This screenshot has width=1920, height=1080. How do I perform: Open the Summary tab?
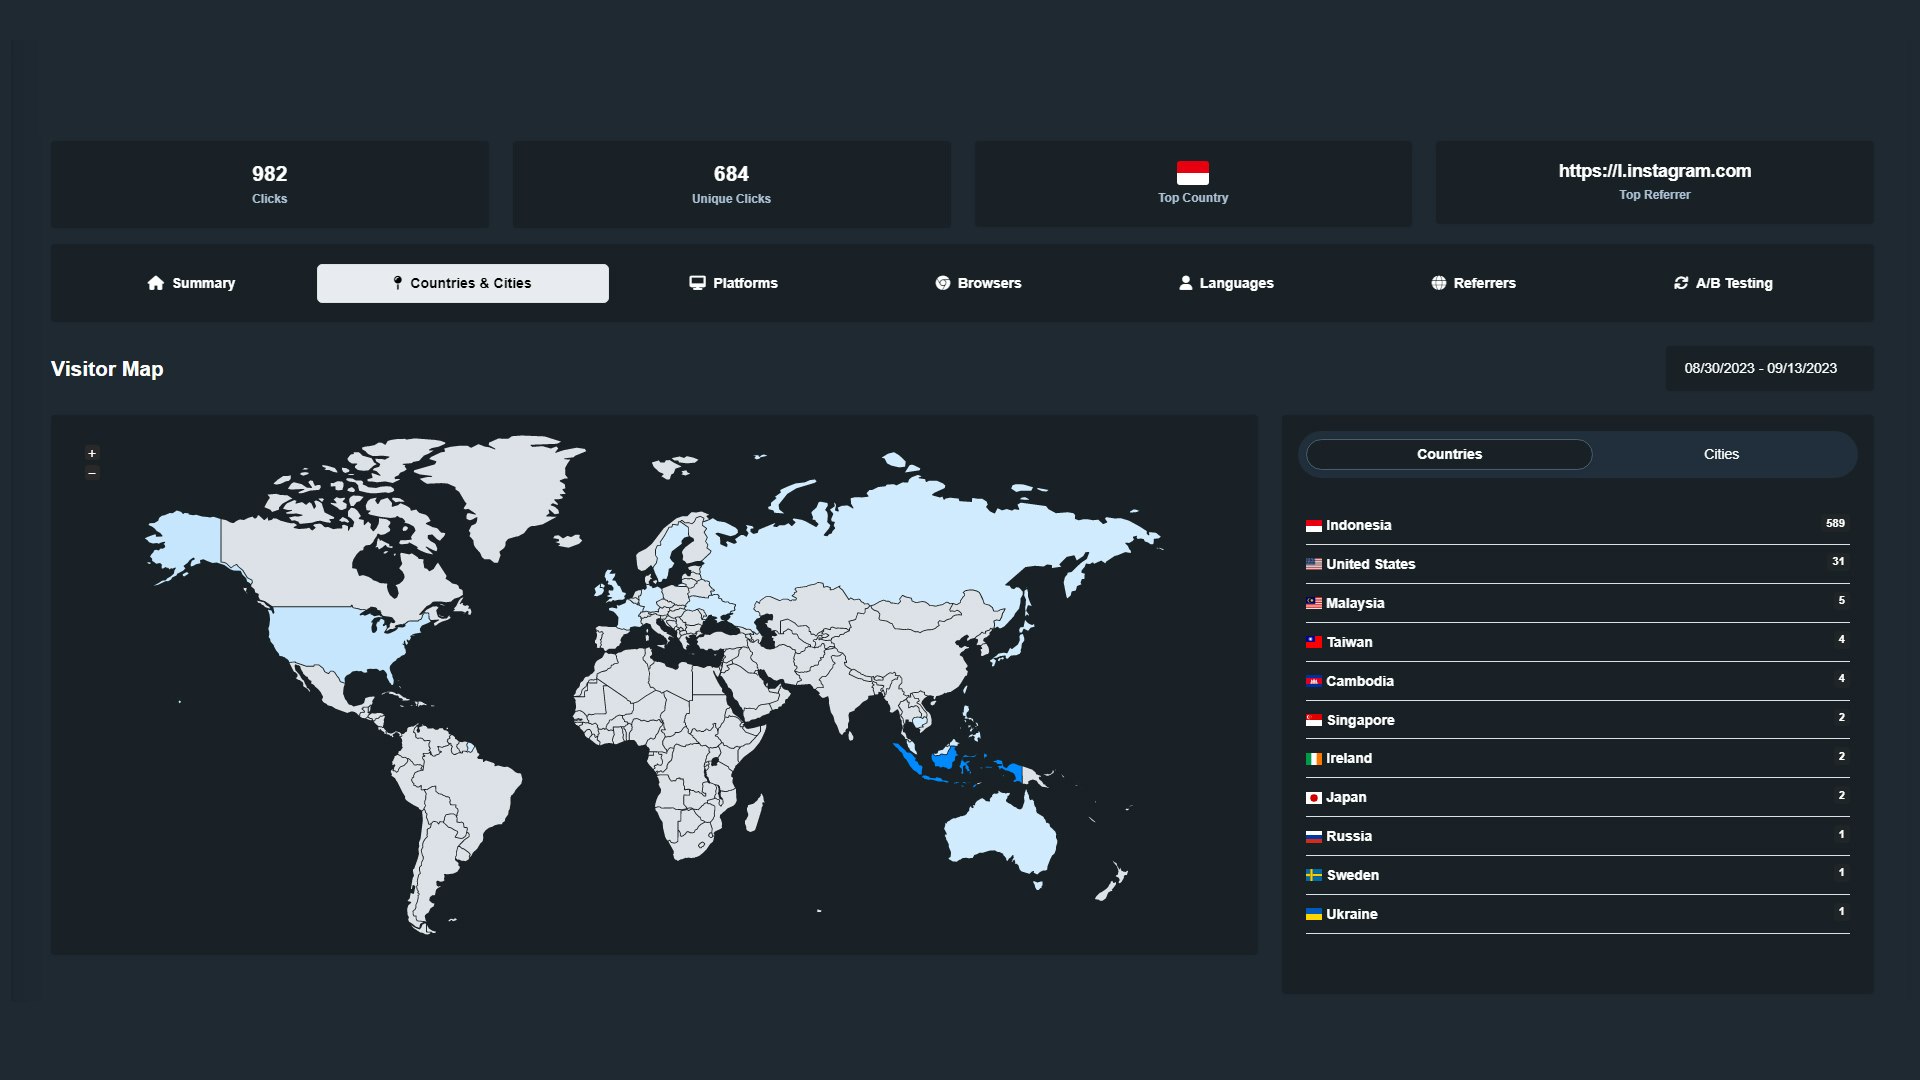point(191,283)
